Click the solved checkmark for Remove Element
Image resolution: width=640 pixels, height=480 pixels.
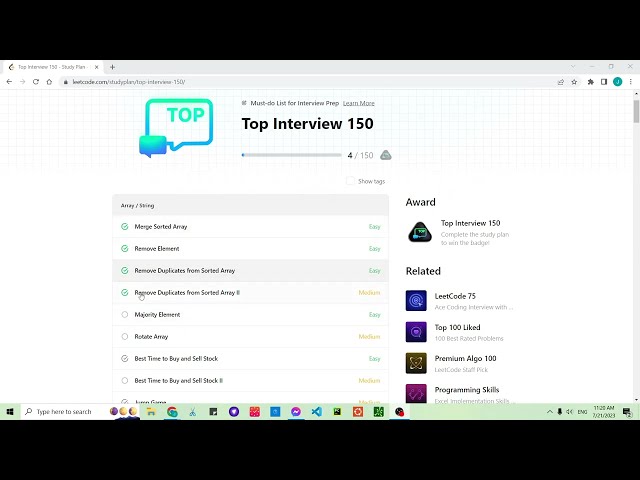pyautogui.click(x=125, y=249)
